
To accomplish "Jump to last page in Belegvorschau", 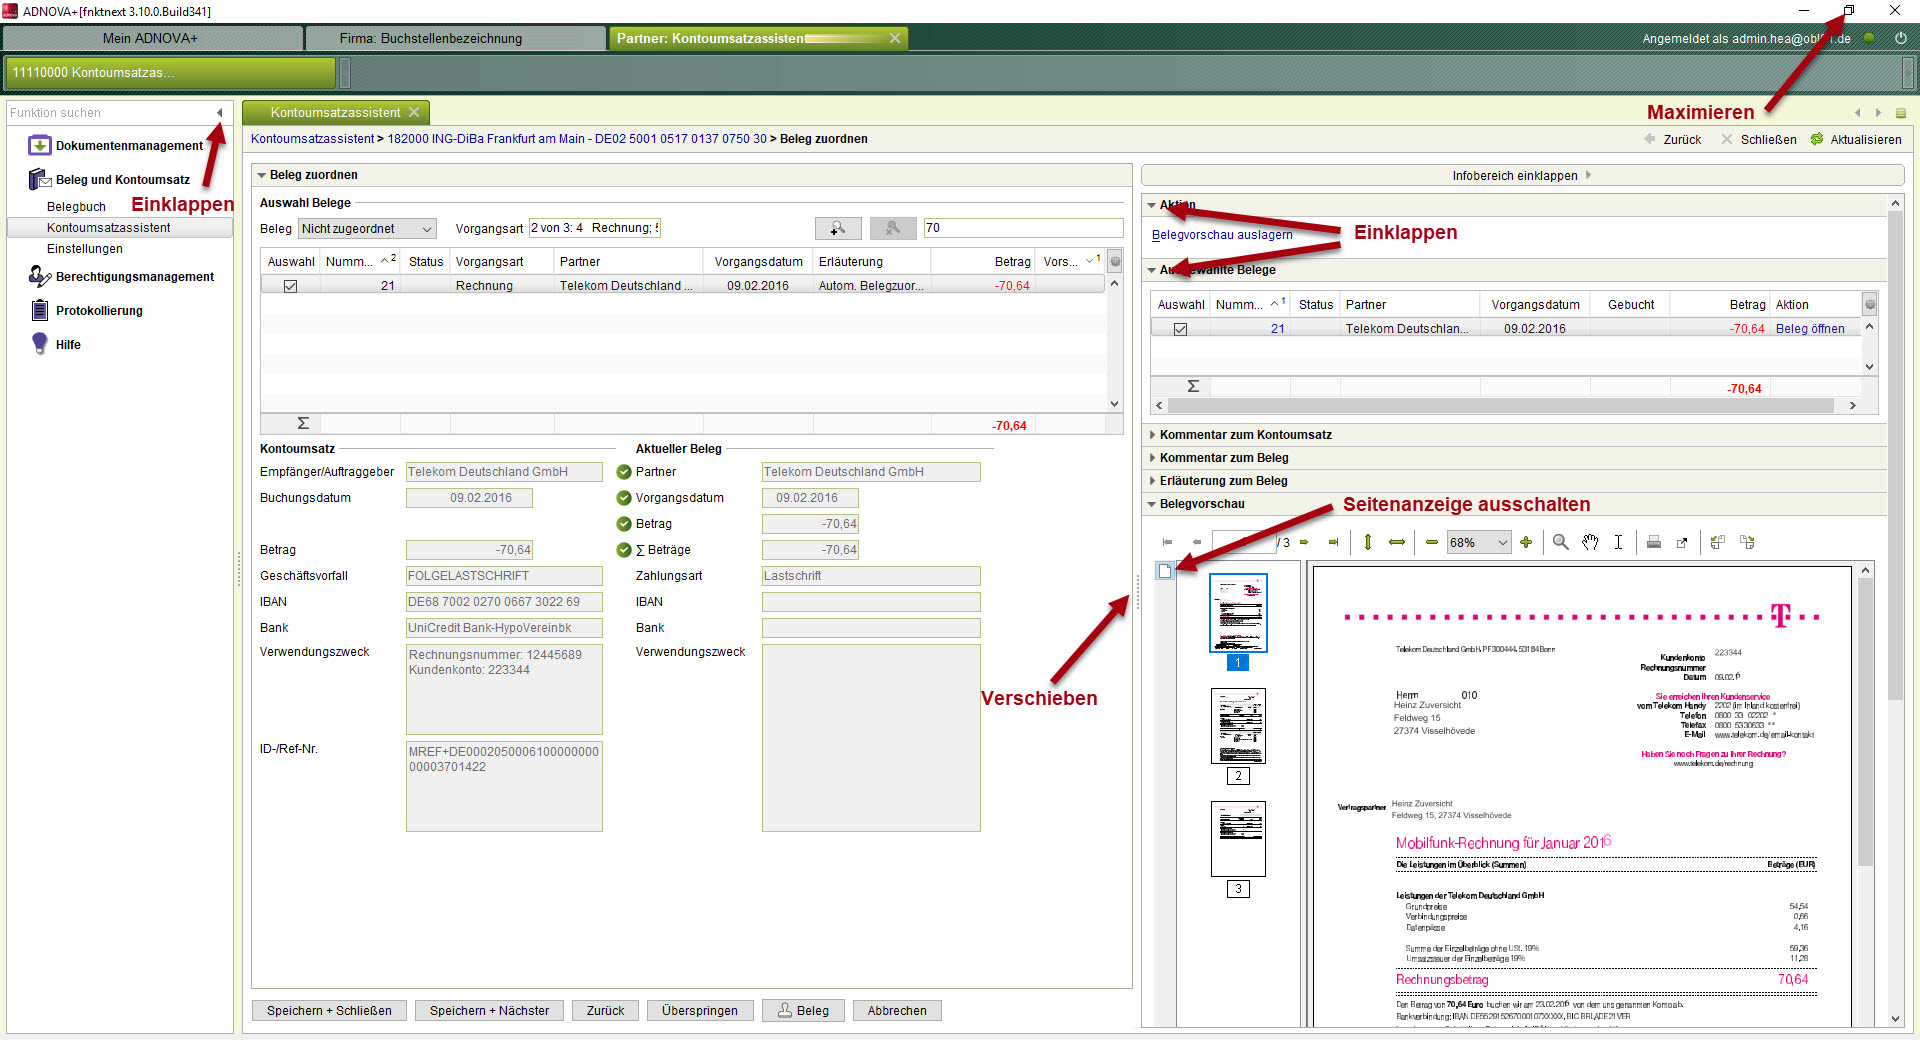I will [1333, 542].
